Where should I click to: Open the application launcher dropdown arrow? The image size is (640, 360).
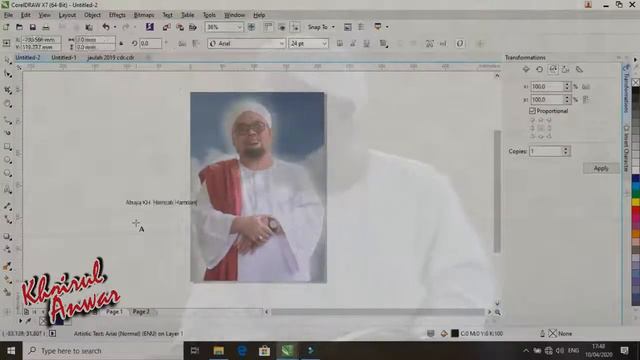(x=387, y=27)
